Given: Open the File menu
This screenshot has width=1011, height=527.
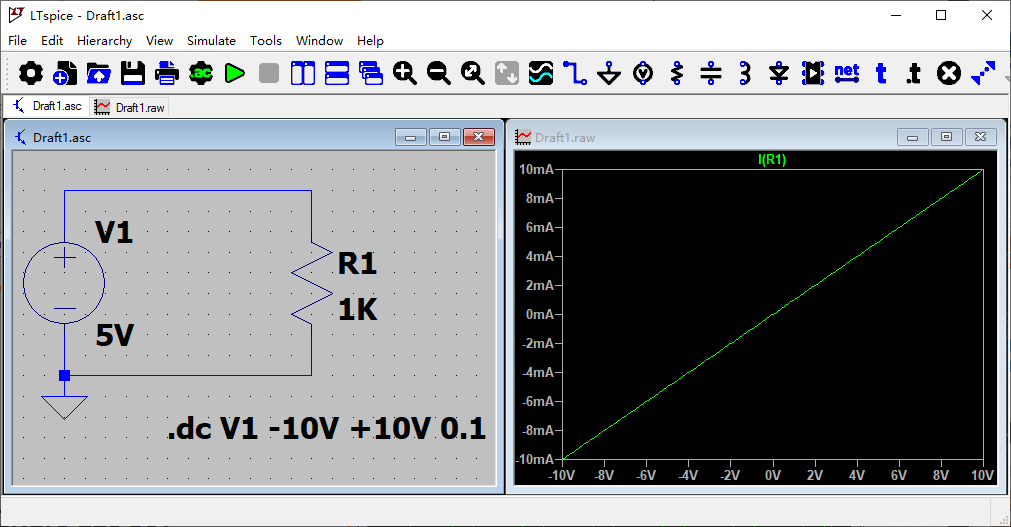Looking at the screenshot, I should 17,41.
